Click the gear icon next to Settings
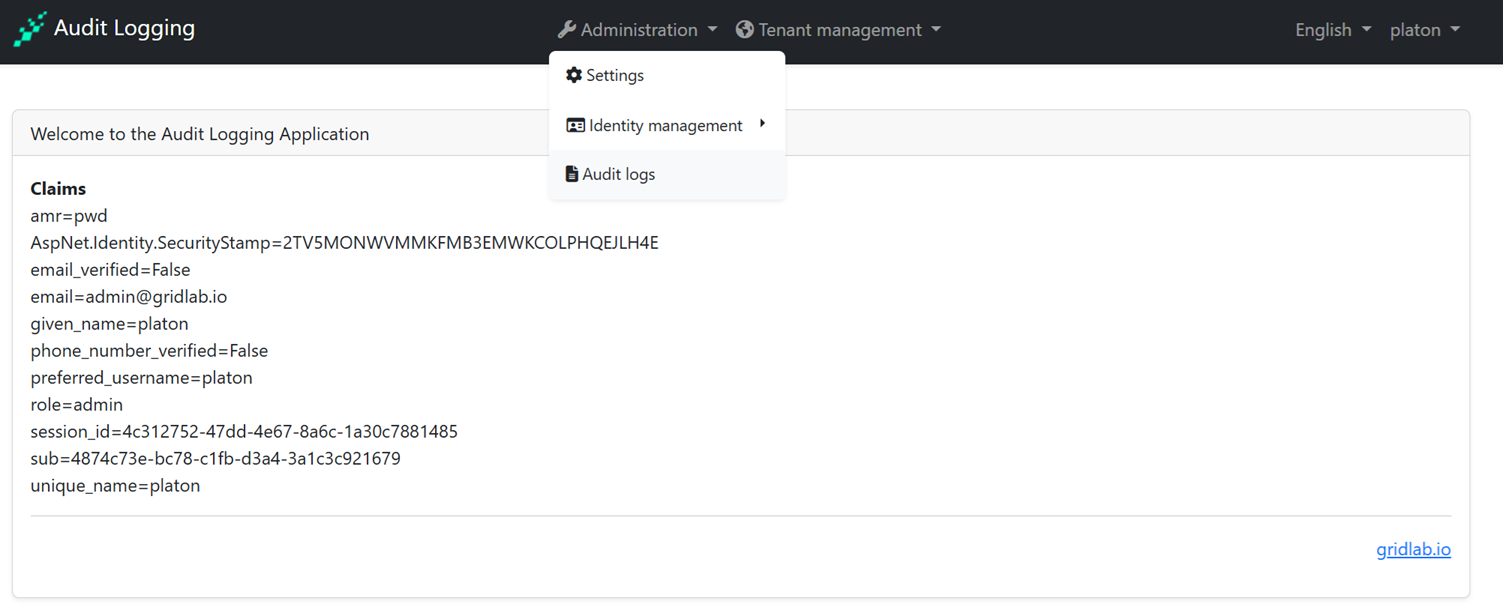The image size is (1503, 616). (x=574, y=75)
